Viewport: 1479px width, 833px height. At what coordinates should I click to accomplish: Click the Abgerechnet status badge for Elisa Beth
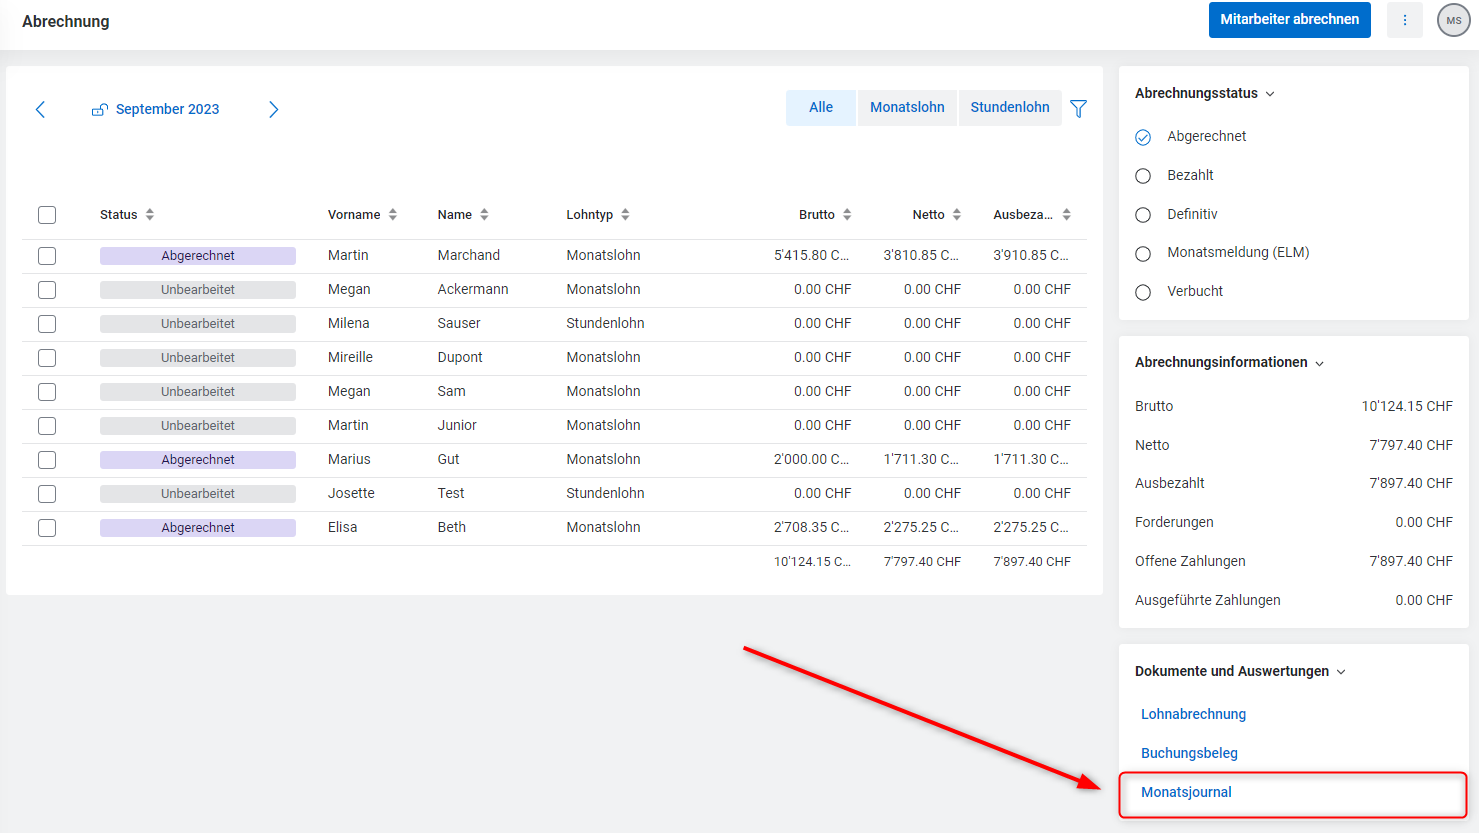198,528
